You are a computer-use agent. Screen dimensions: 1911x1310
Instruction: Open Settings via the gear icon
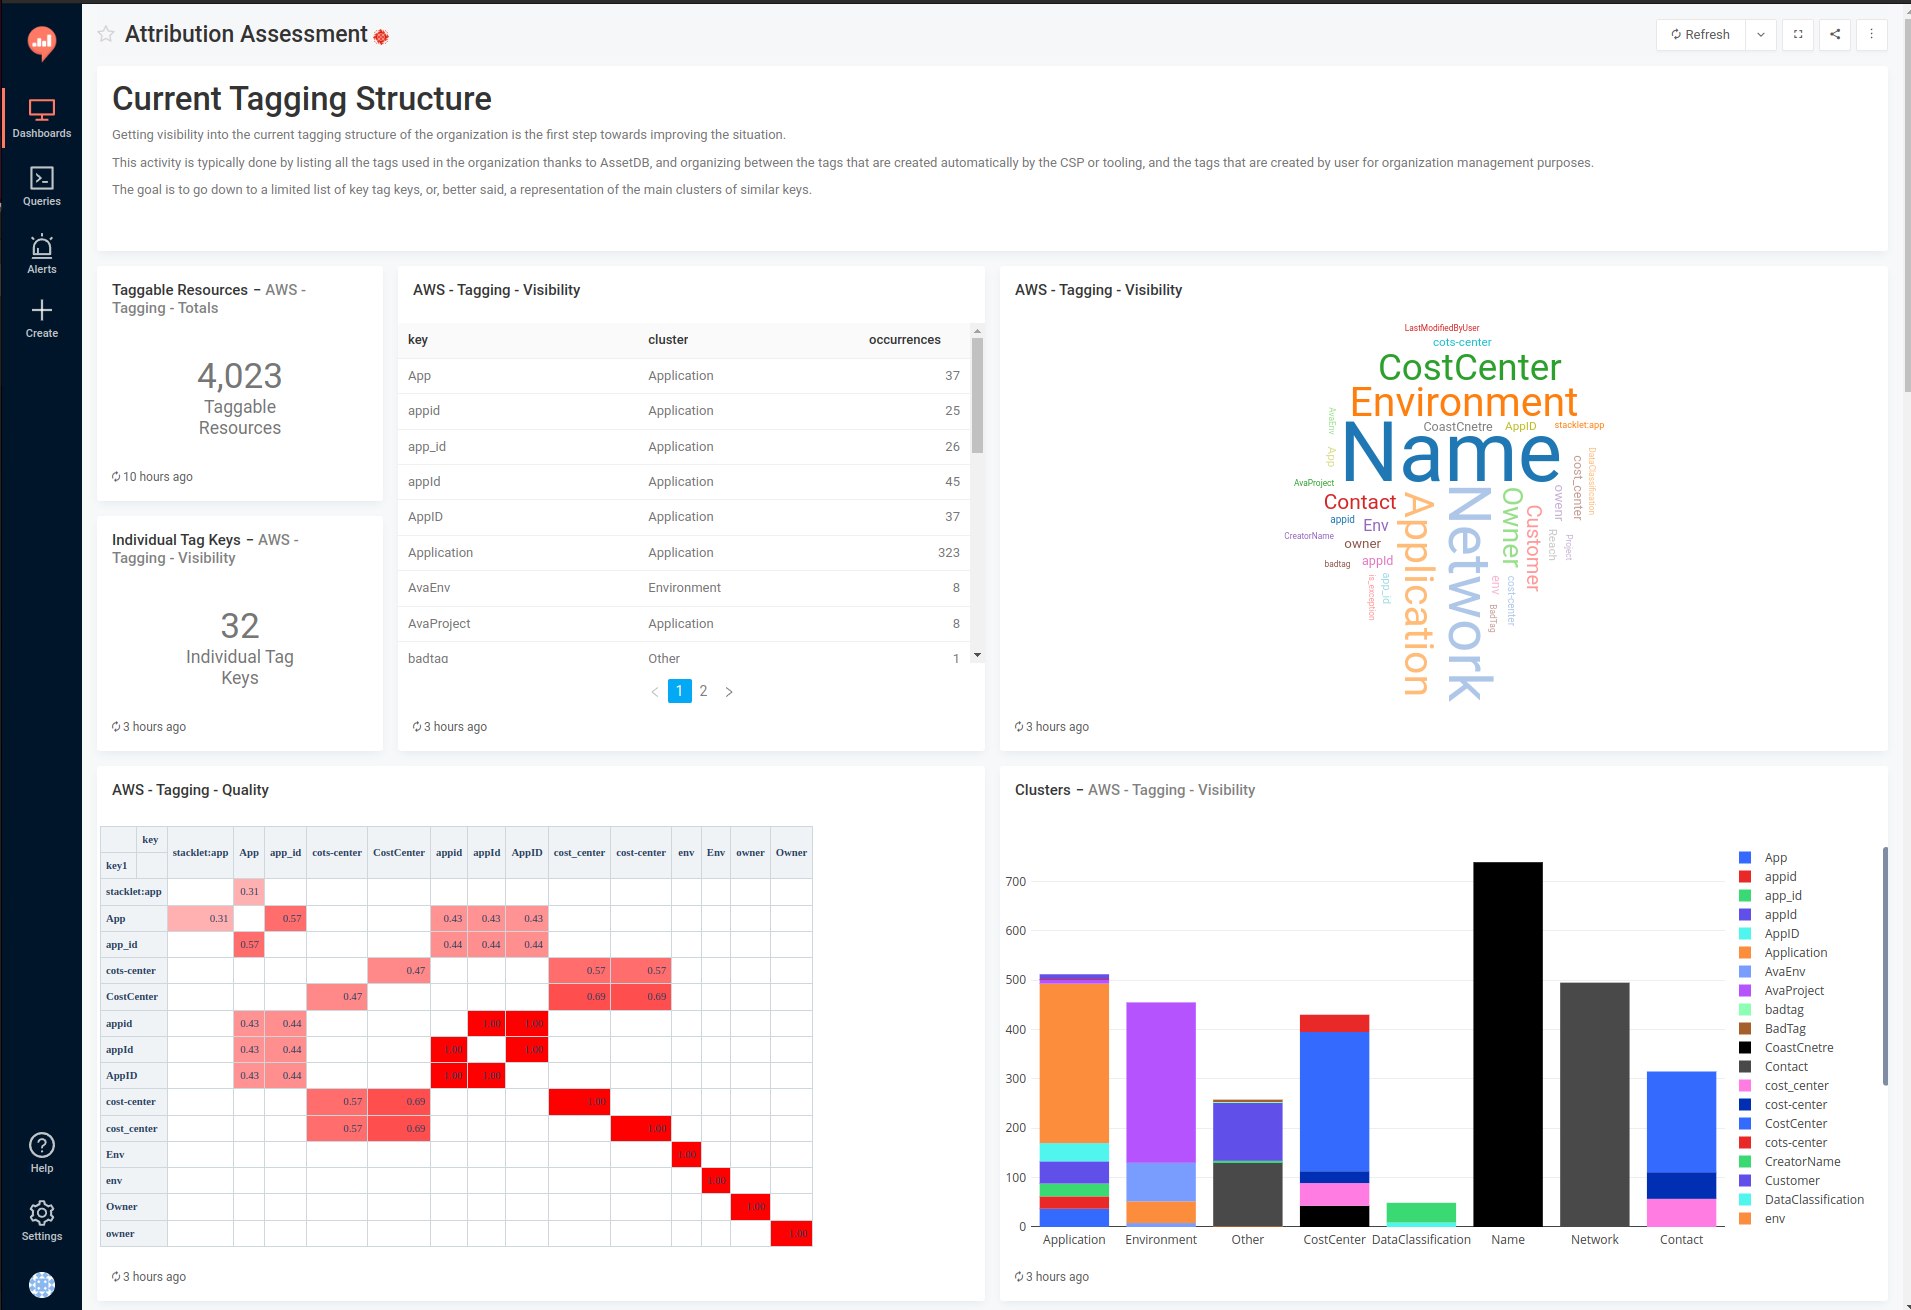41,1220
